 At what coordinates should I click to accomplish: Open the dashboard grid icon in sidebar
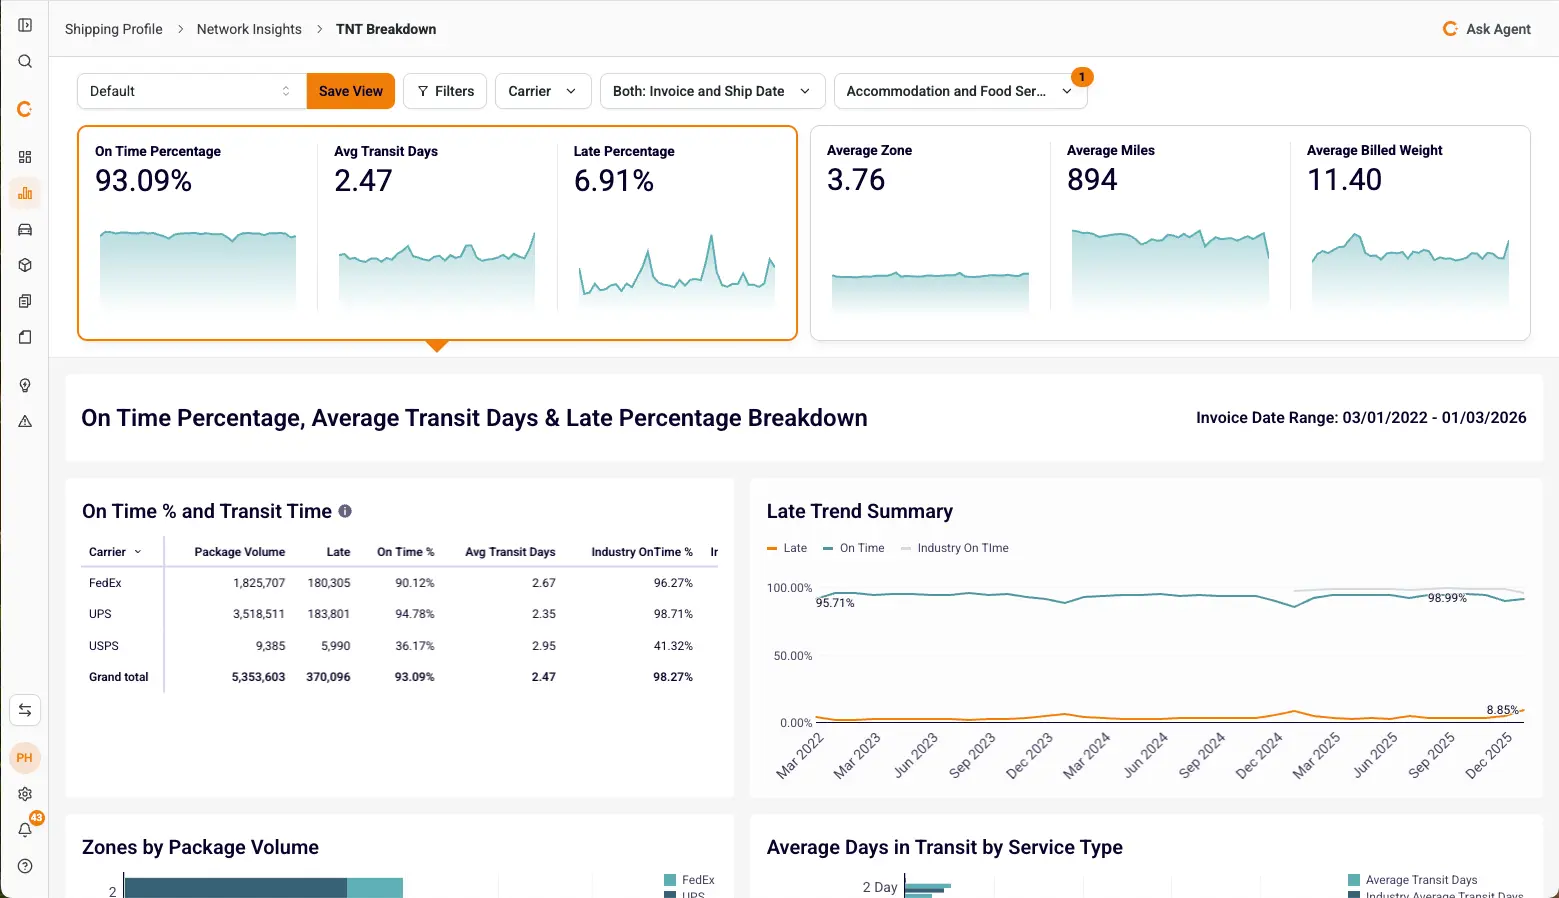[25, 157]
